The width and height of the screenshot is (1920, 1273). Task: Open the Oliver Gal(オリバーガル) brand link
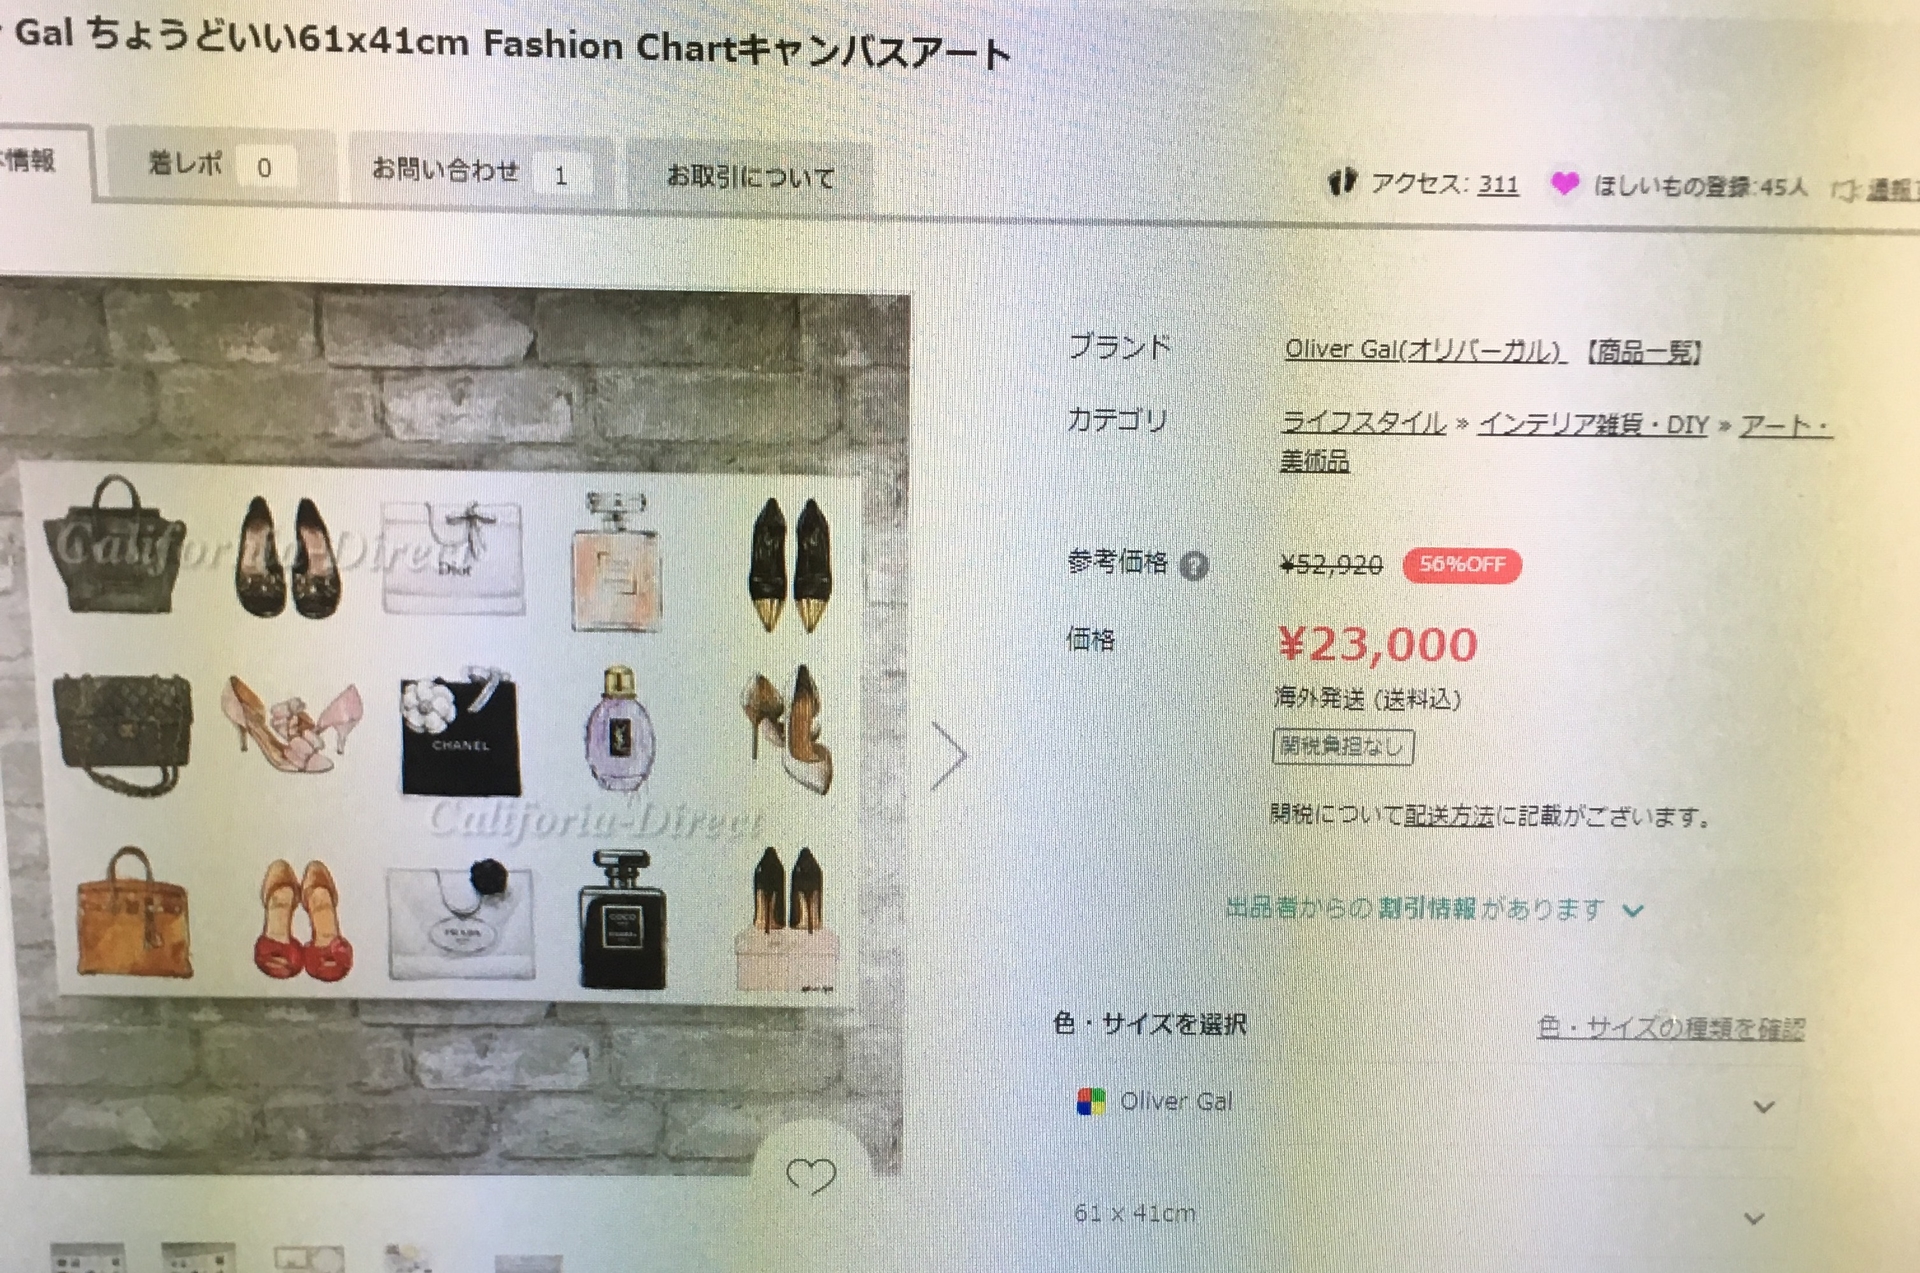pyautogui.click(x=1424, y=350)
